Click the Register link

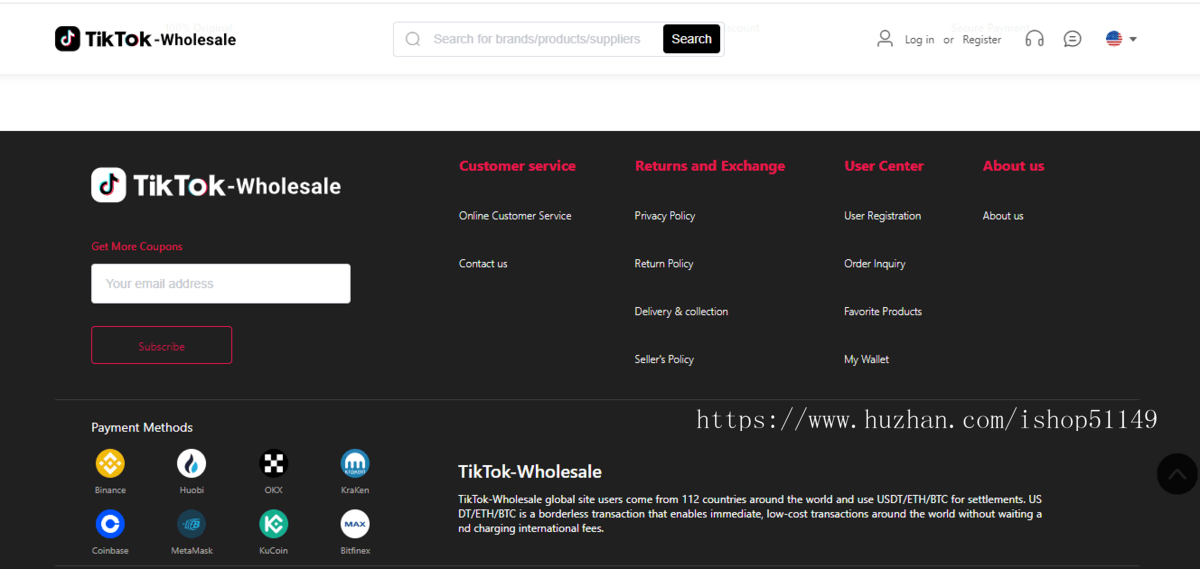pyautogui.click(x=982, y=40)
